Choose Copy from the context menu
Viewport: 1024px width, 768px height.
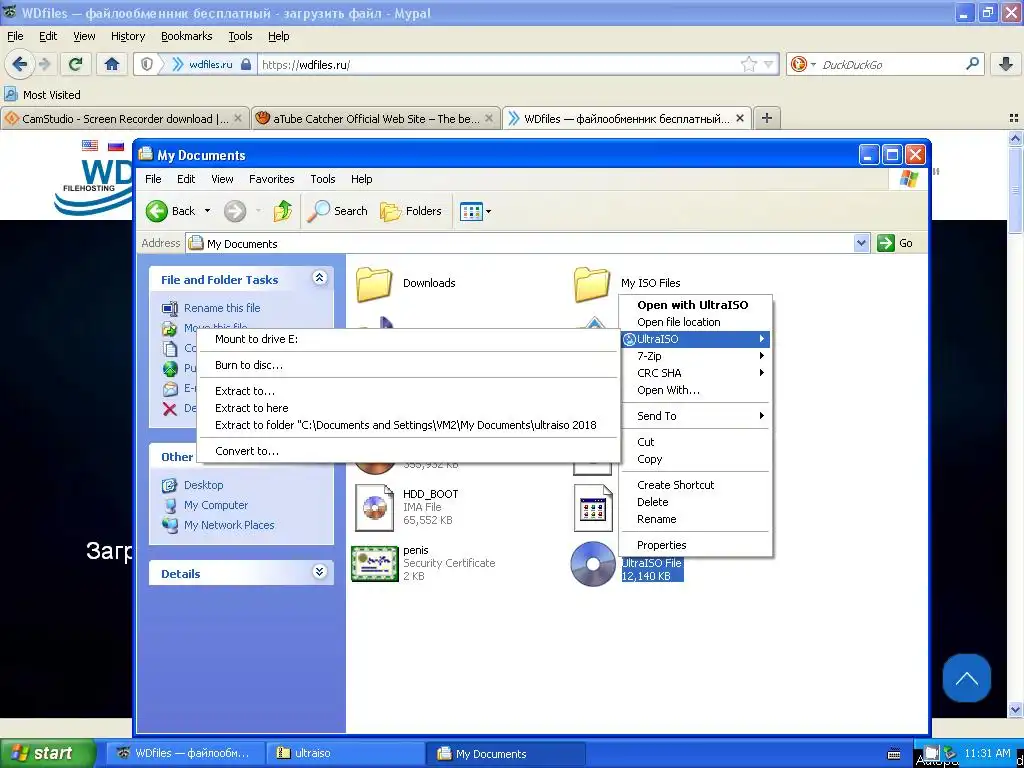[x=695, y=459]
